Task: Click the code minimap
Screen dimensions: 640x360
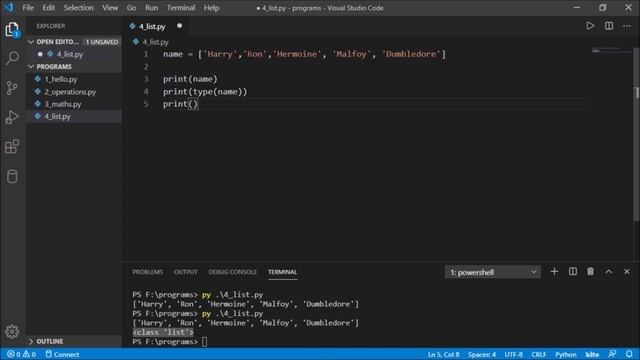Action: 611,50
